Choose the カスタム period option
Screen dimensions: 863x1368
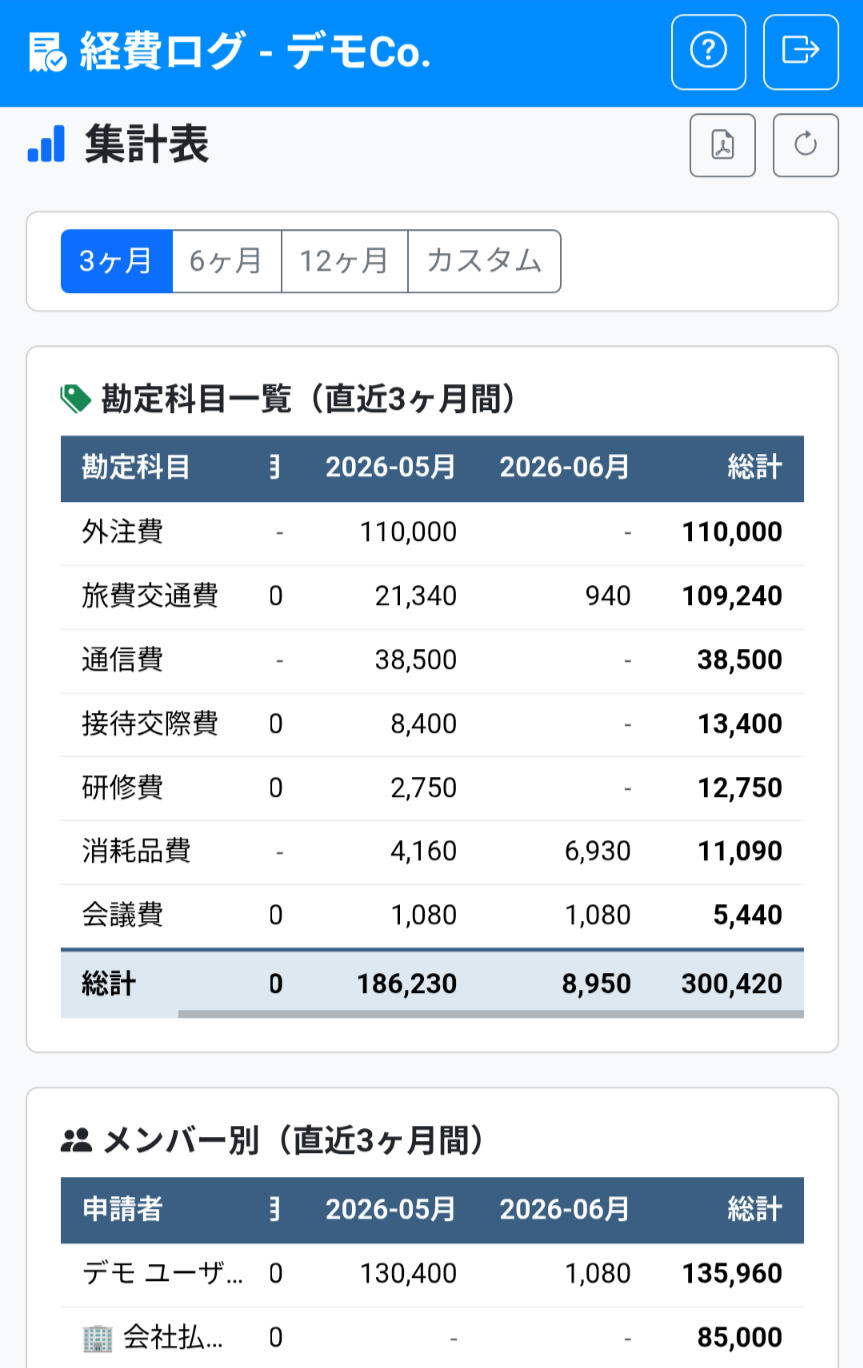[x=484, y=261]
